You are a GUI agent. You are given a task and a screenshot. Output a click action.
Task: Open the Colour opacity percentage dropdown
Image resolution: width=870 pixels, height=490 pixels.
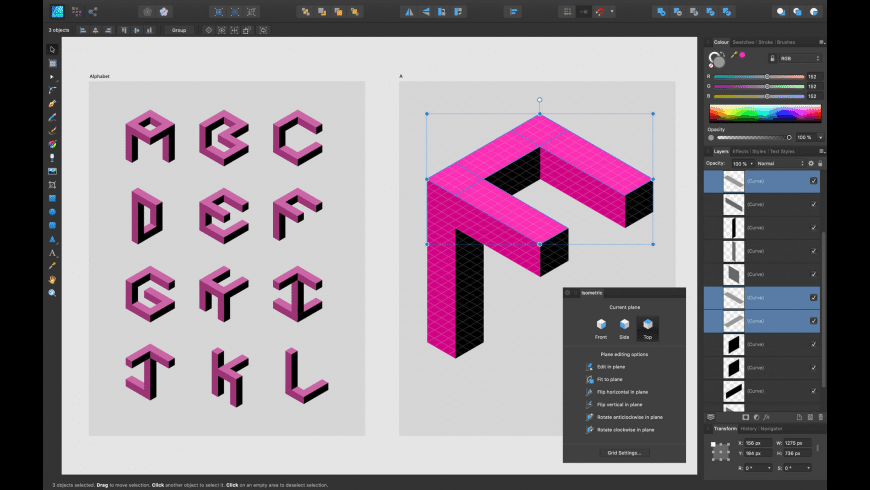(x=820, y=138)
